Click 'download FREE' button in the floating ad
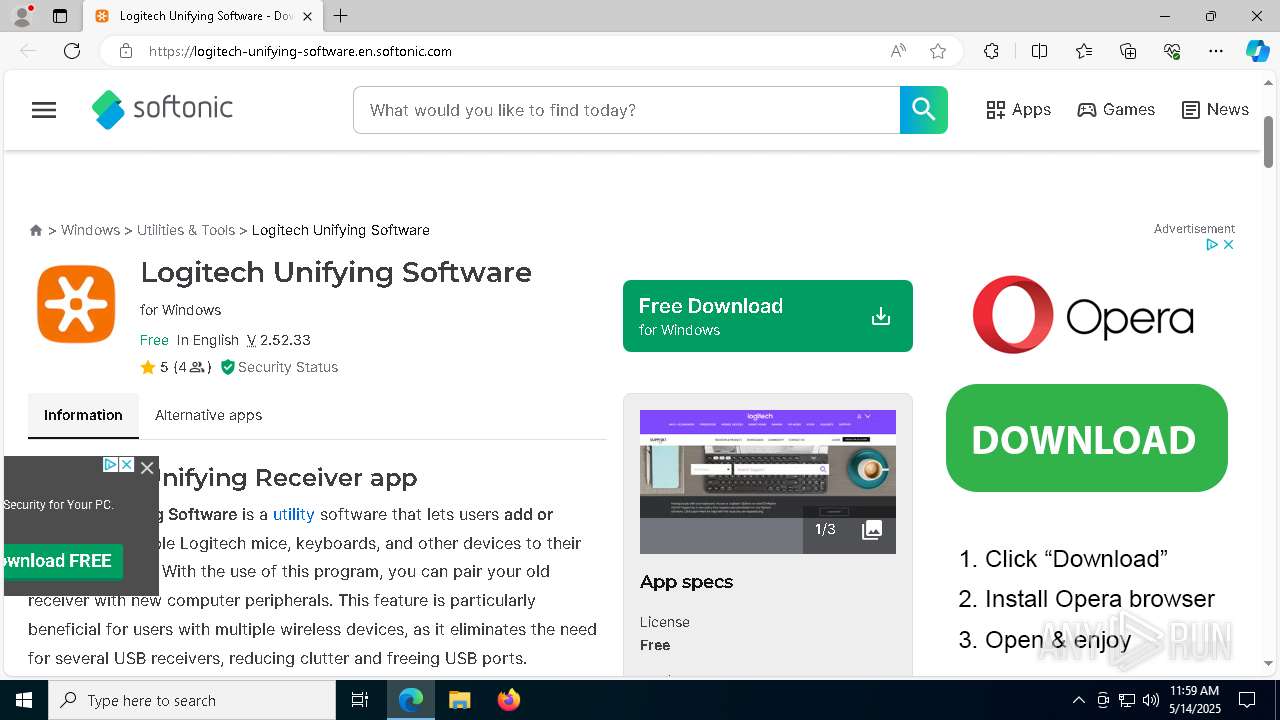This screenshot has width=1280, height=720. click(62, 561)
